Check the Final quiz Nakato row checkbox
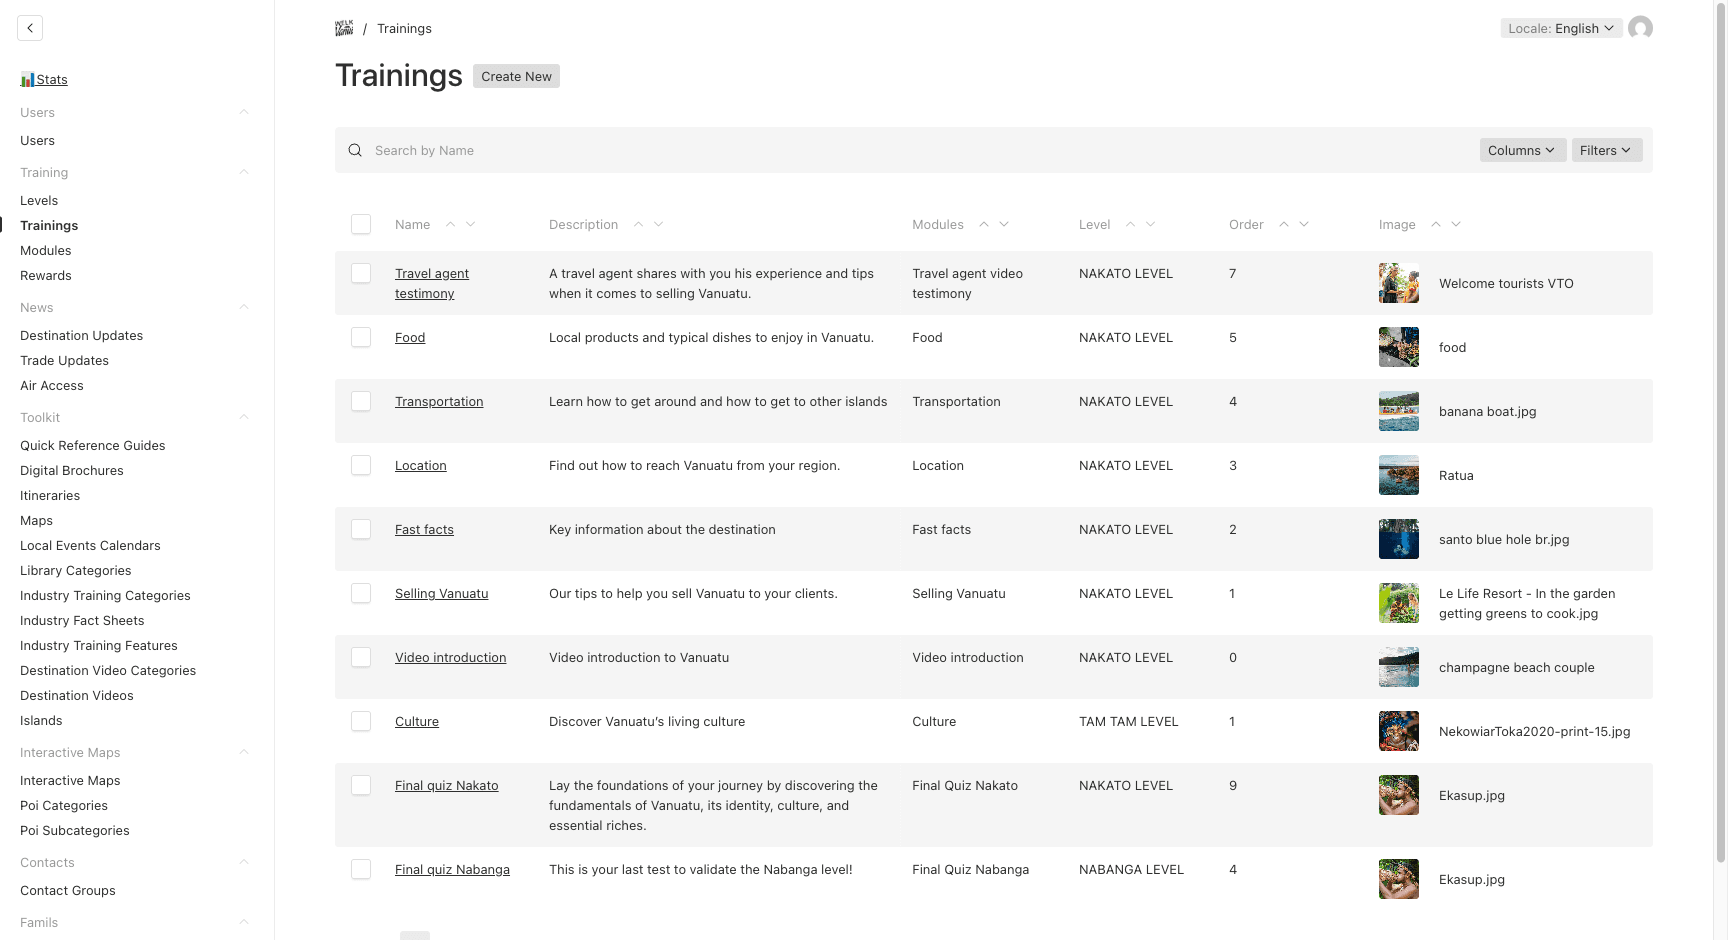This screenshot has height=940, width=1728. tap(361, 785)
